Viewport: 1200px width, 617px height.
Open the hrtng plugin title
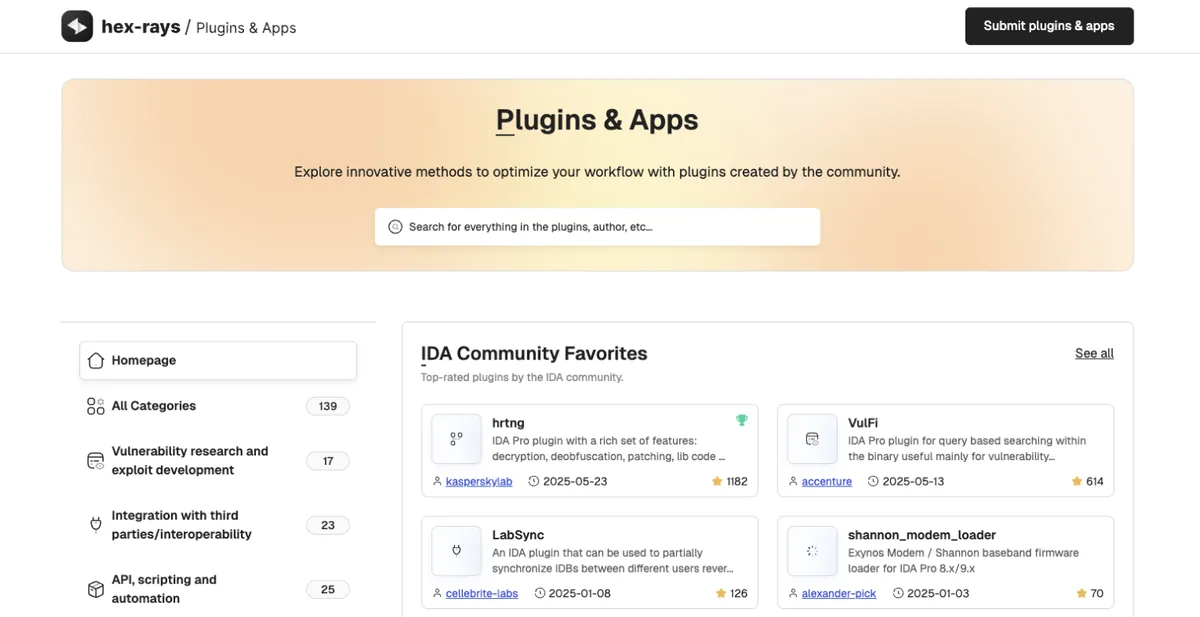(x=508, y=423)
